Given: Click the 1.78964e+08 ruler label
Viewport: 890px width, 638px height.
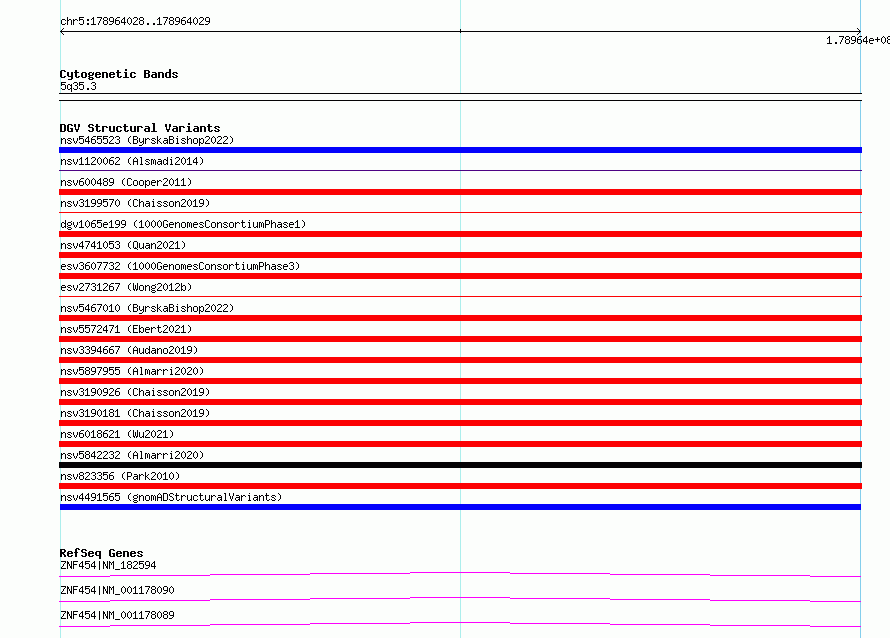Looking at the screenshot, I should [x=858, y=40].
